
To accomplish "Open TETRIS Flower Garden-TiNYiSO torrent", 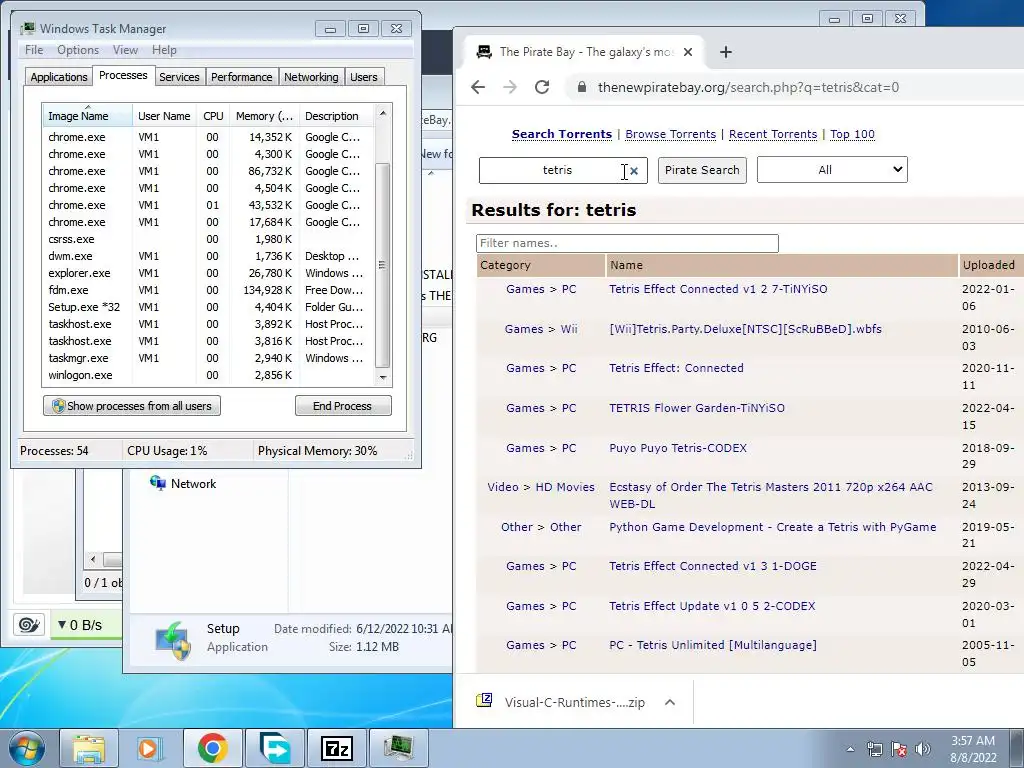I will pyautogui.click(x=697, y=408).
